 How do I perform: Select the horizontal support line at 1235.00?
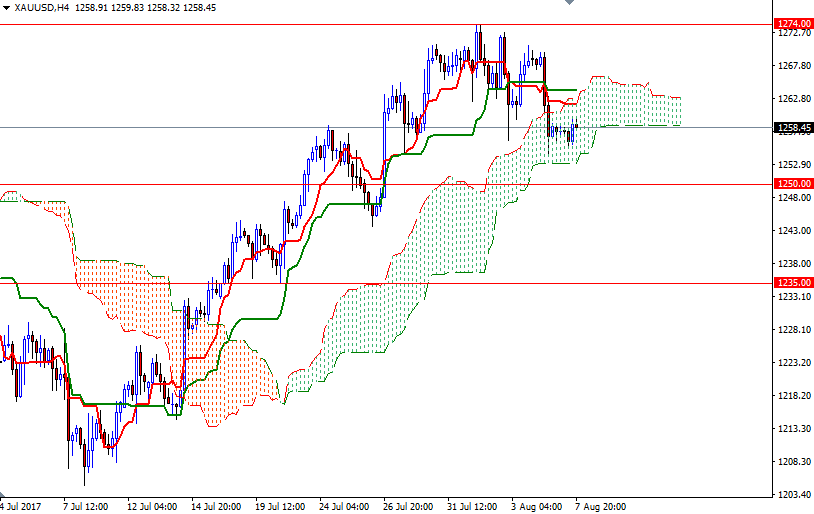click(x=500, y=283)
